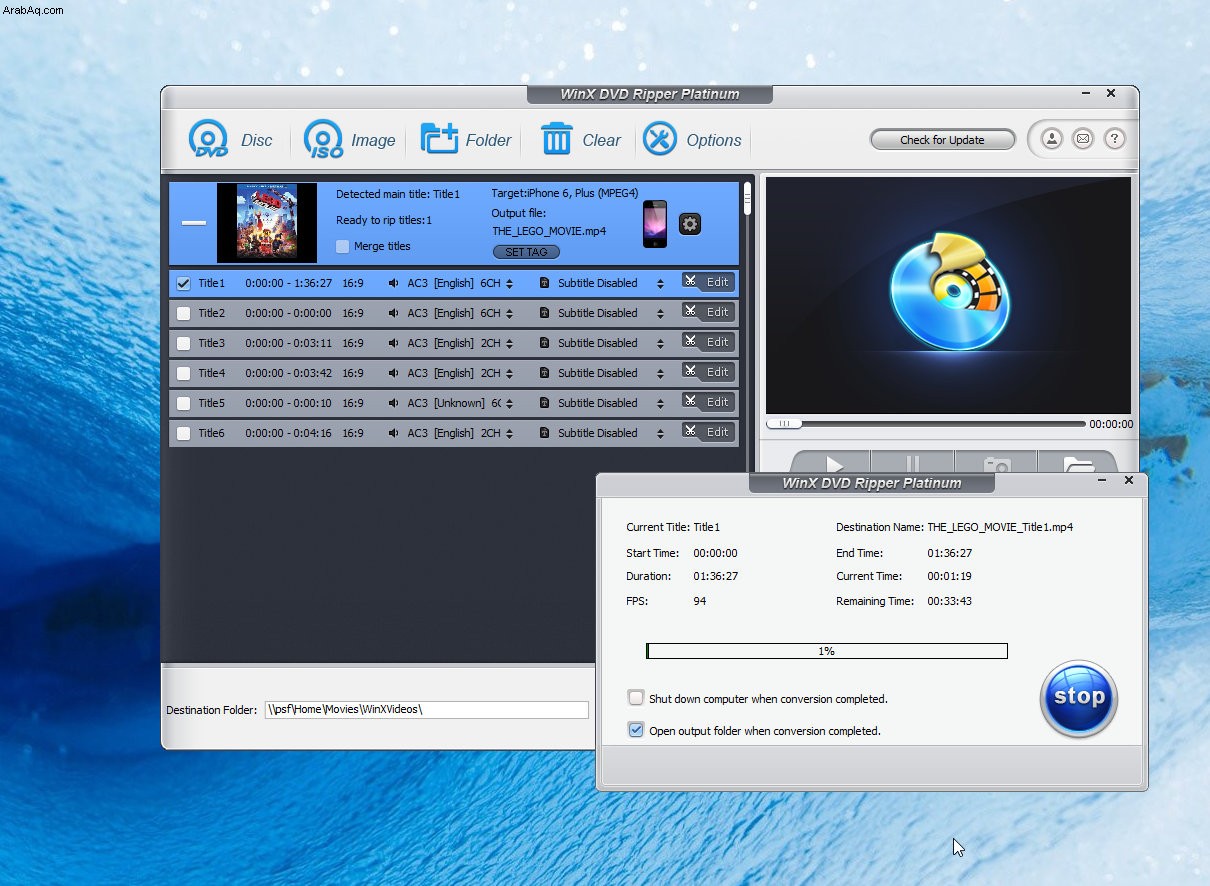
Task: Click the subtitle icon in Title5 row
Action: [544, 403]
